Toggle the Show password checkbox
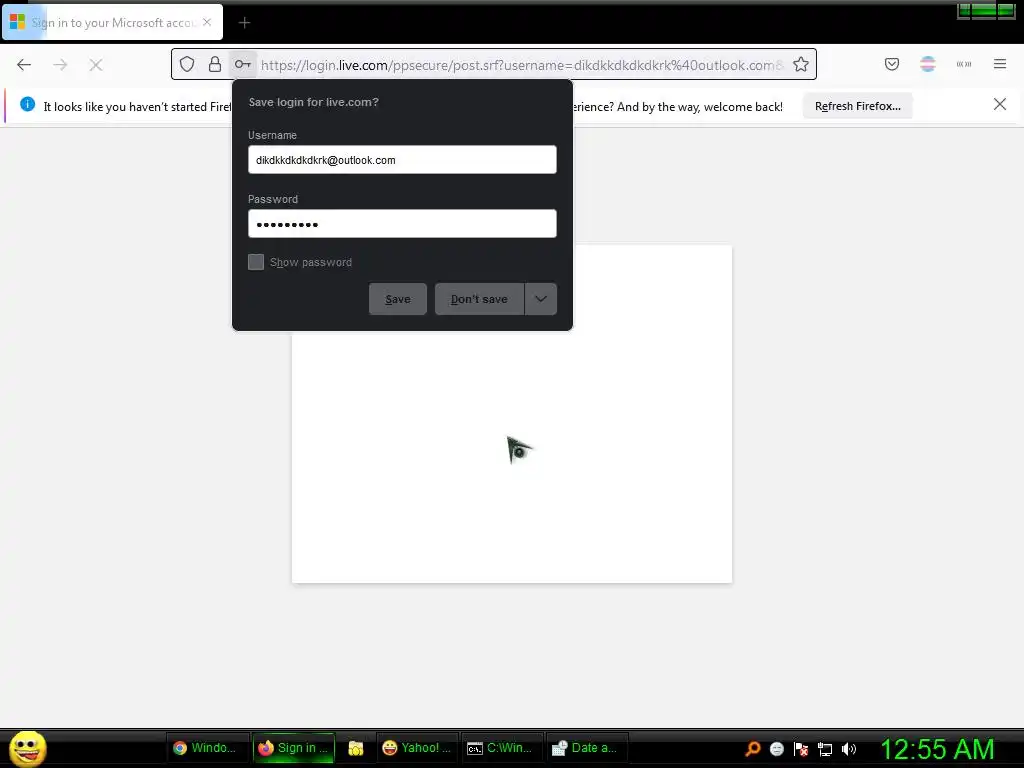Screen dimensions: 1024x768 (x=256, y=262)
